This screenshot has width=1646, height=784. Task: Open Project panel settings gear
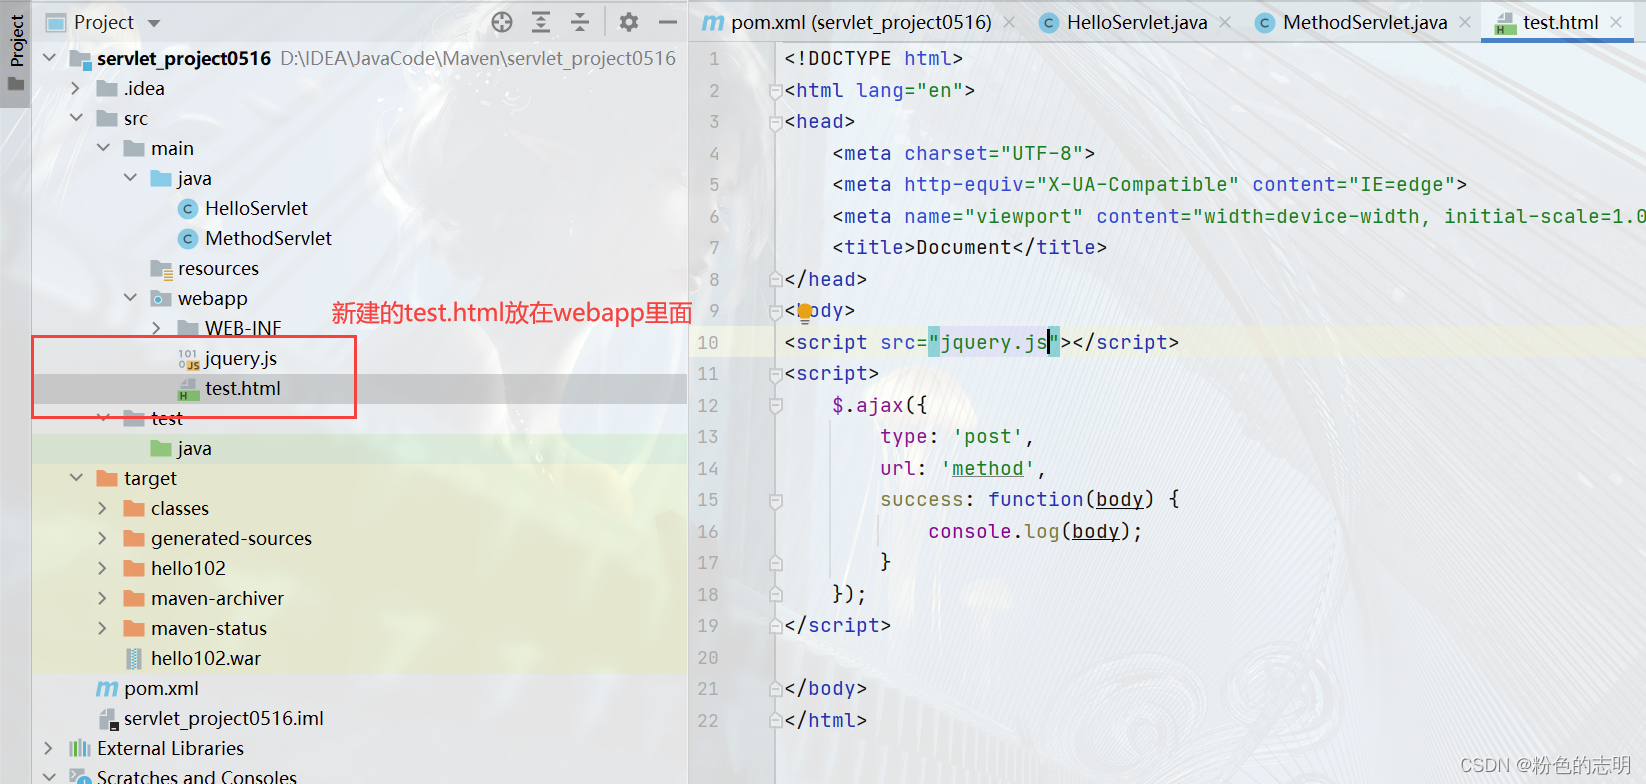point(628,22)
